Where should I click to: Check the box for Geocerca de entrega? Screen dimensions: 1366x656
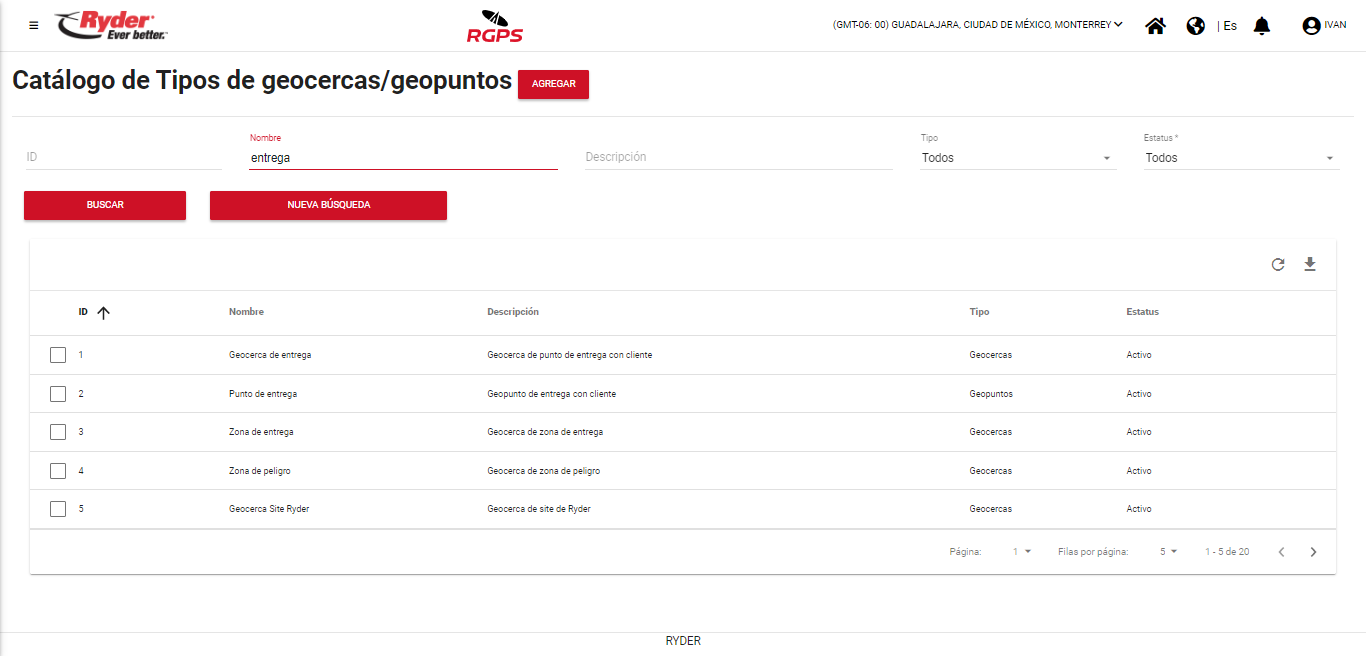click(x=58, y=355)
